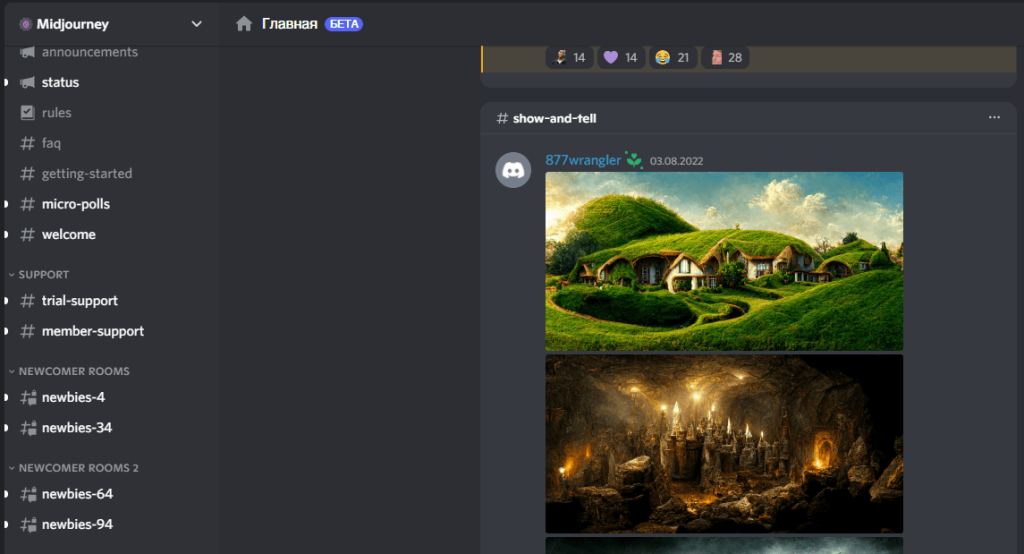Collapse the SUPPORT category

tap(43, 274)
